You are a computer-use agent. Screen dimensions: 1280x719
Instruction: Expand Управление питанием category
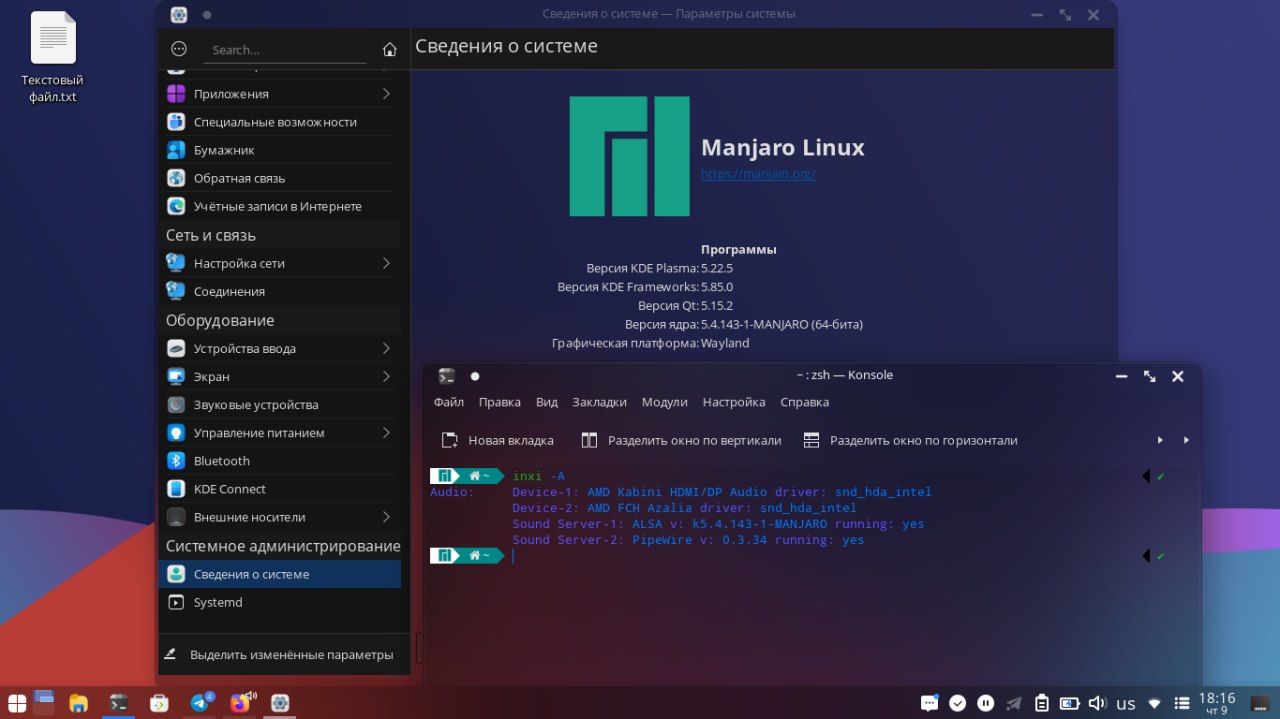279,433
